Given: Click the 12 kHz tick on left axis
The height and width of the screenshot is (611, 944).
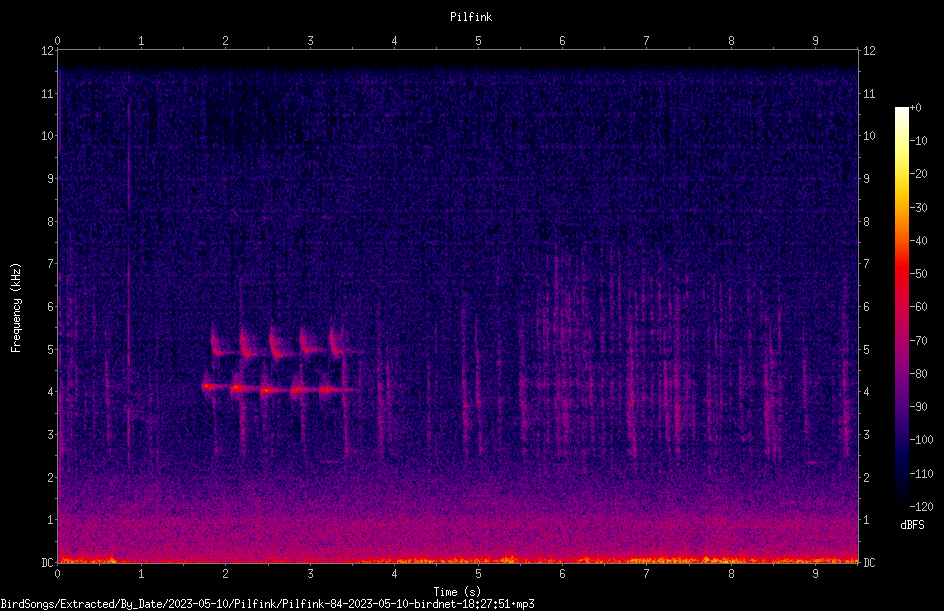Looking at the screenshot, I should pos(47,51).
